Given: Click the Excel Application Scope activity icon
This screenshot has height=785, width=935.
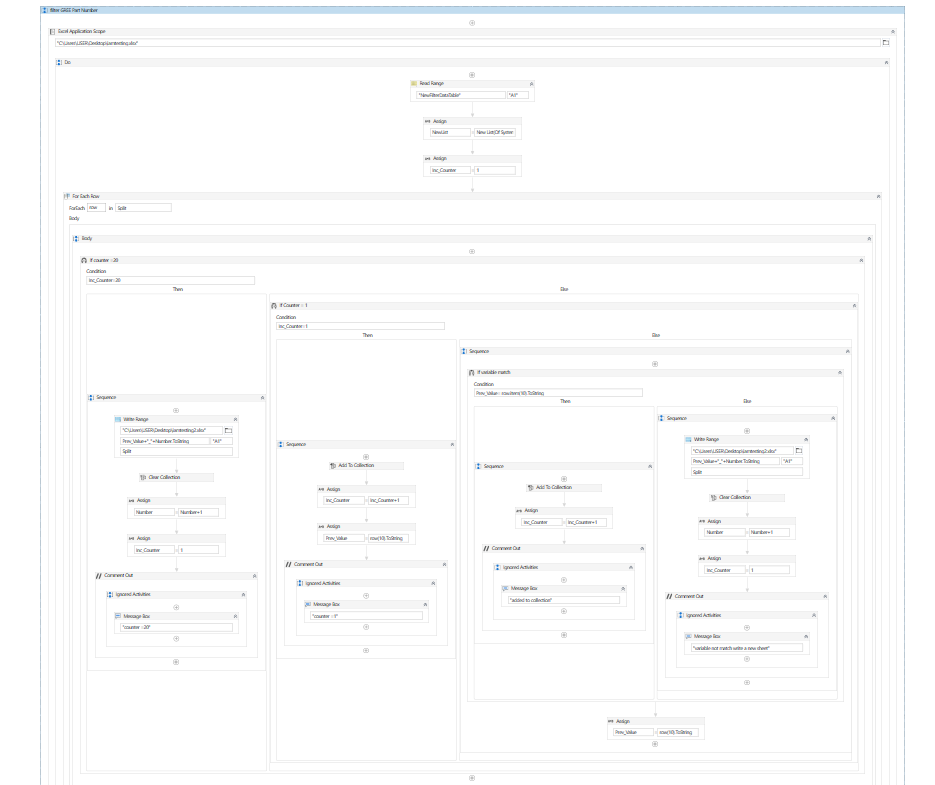Looking at the screenshot, I should 52,32.
